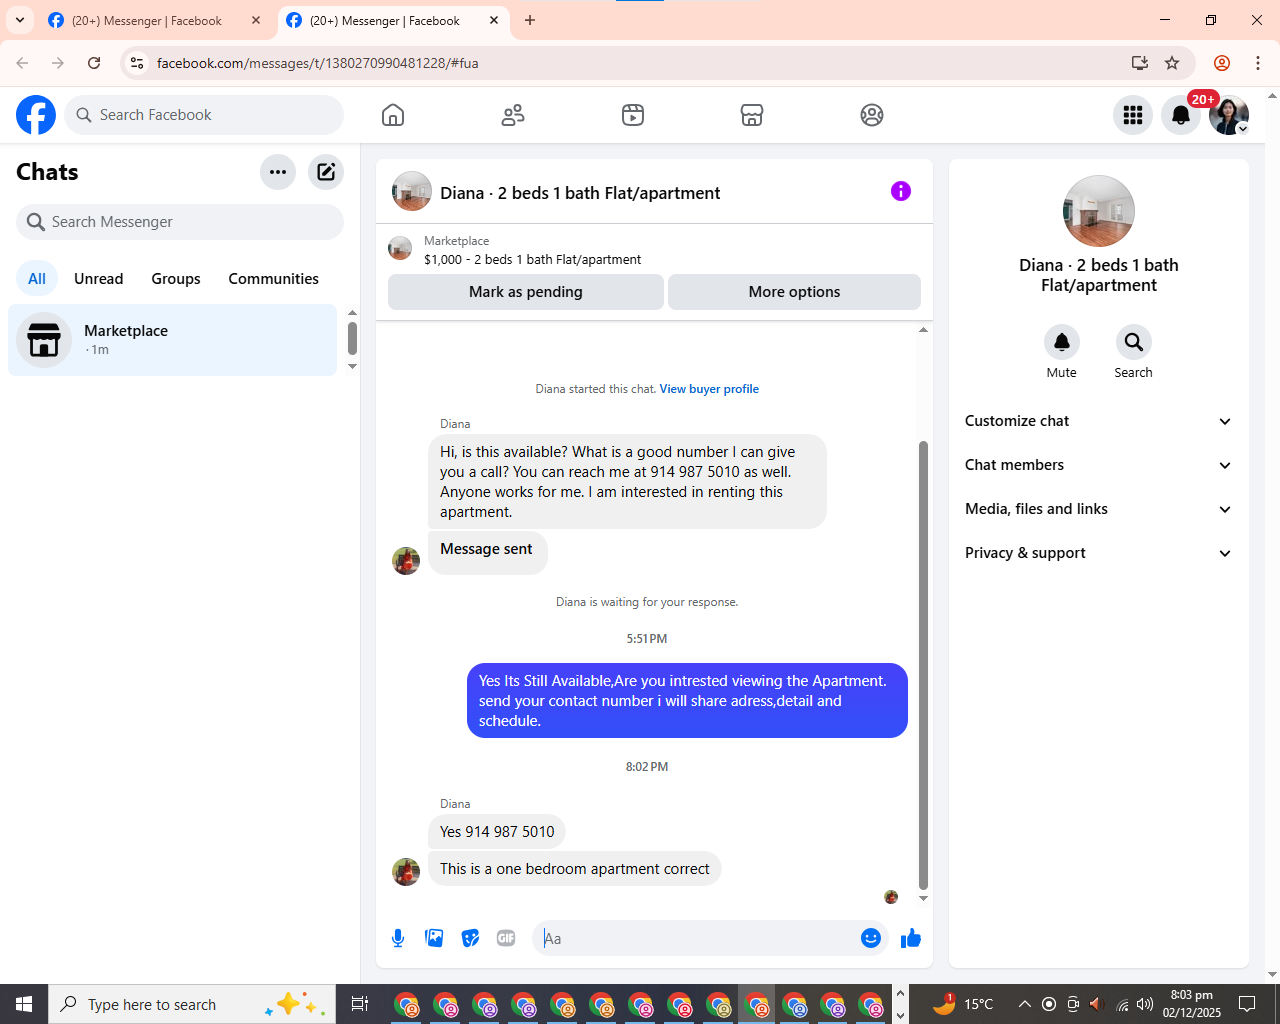Open Task View on the taskbar

click(360, 1004)
